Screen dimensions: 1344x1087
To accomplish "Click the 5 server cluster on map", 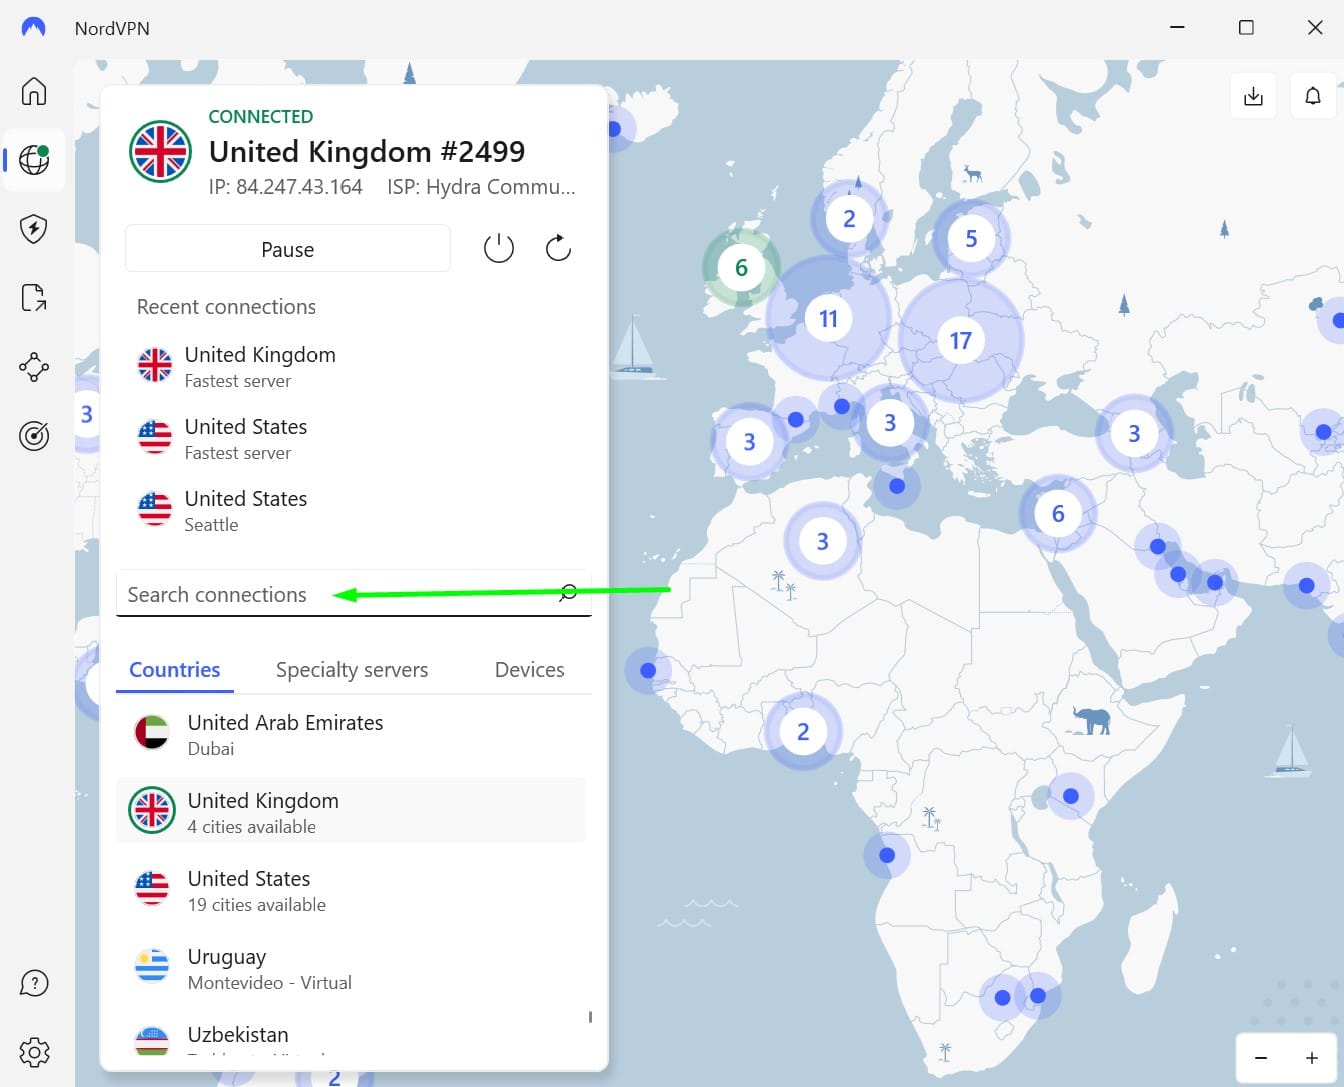I will [x=971, y=239].
